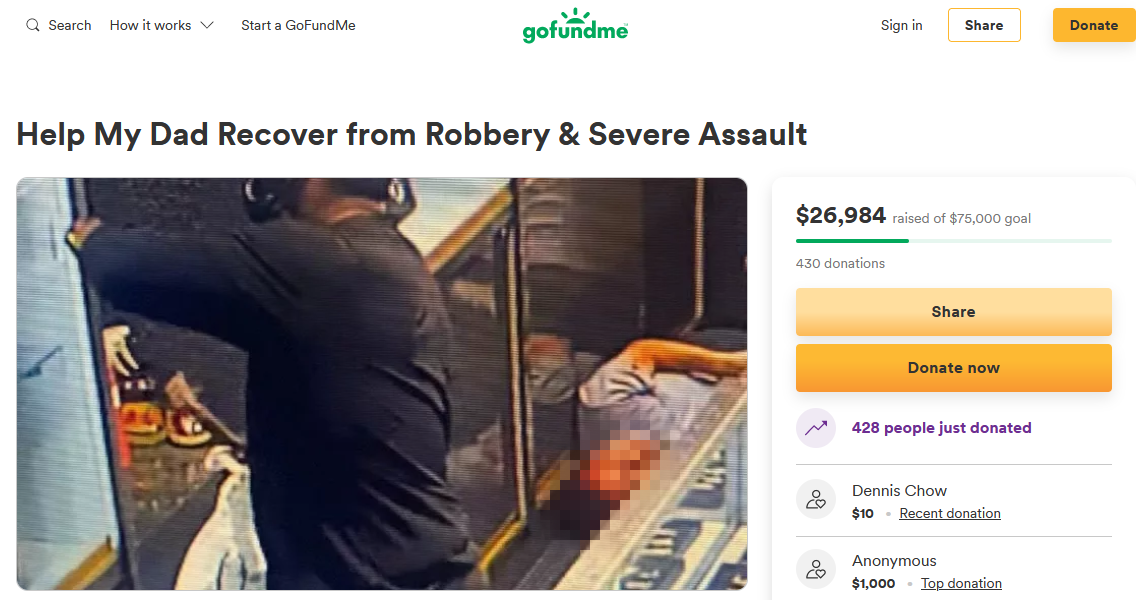The width and height of the screenshot is (1136, 600).
Task: Click the 428 people just donated text
Action: tap(941, 428)
